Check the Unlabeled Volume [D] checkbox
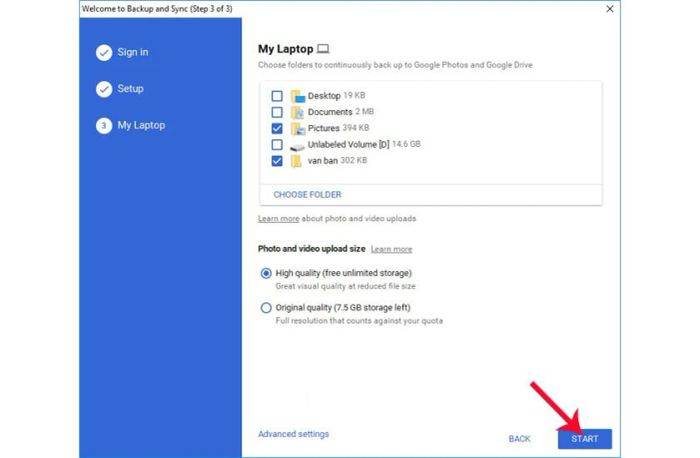This screenshot has width=700, height=458. 277,145
